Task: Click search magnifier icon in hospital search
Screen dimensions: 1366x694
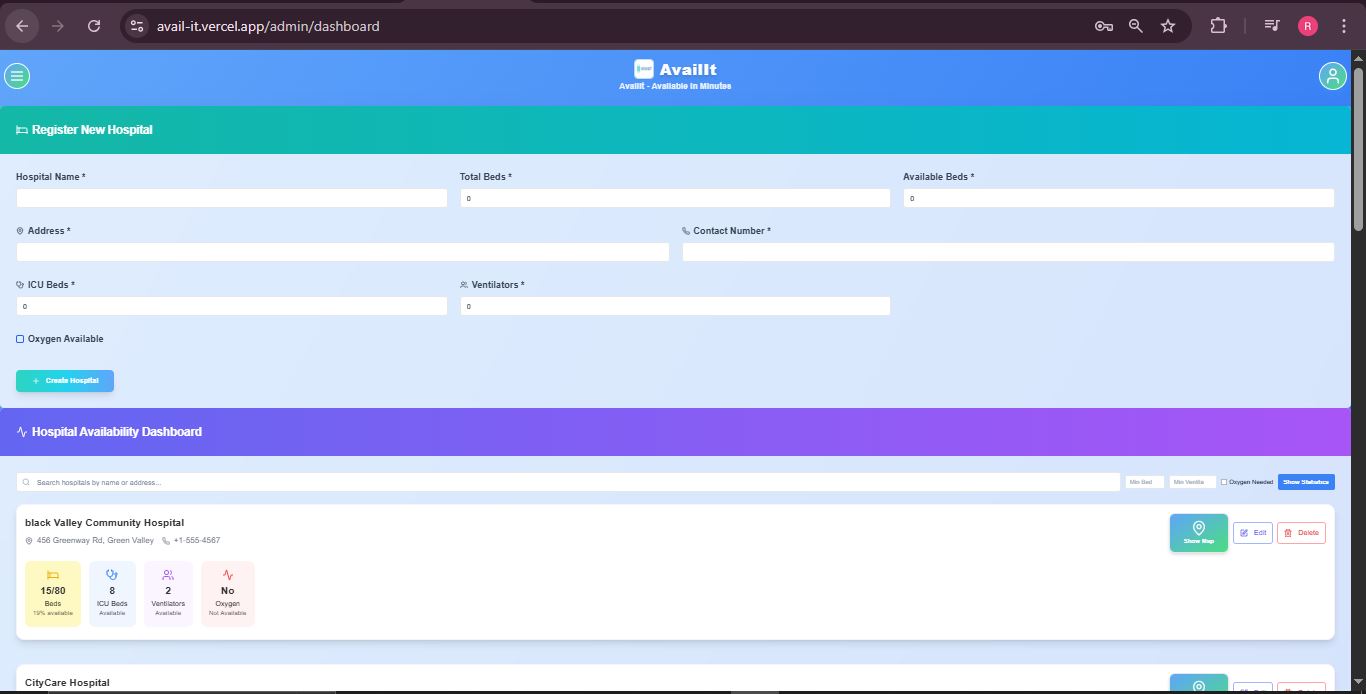Action: pyautogui.click(x=27, y=482)
